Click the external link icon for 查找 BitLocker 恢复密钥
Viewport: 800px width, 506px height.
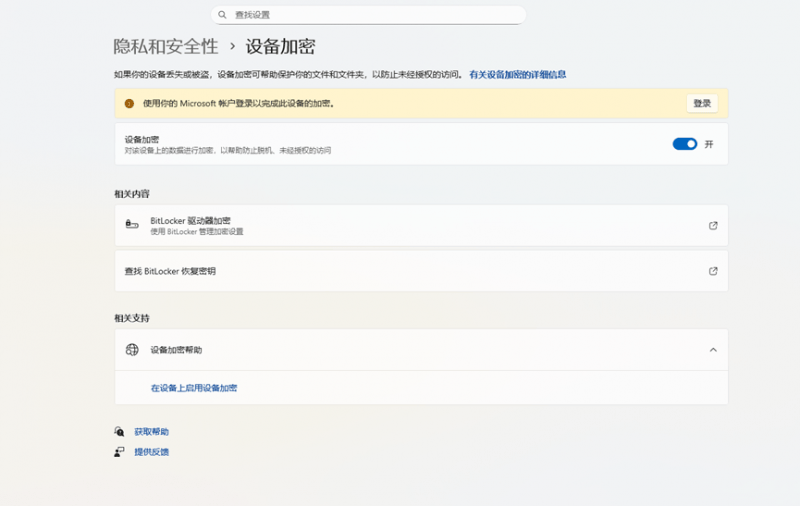(x=713, y=271)
